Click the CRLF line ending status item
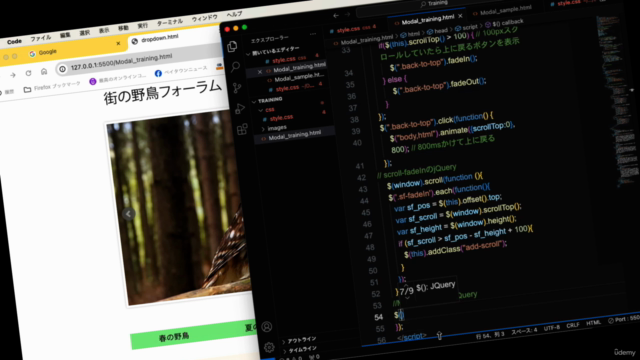Viewport: 640px width, 360px height. pos(573,325)
